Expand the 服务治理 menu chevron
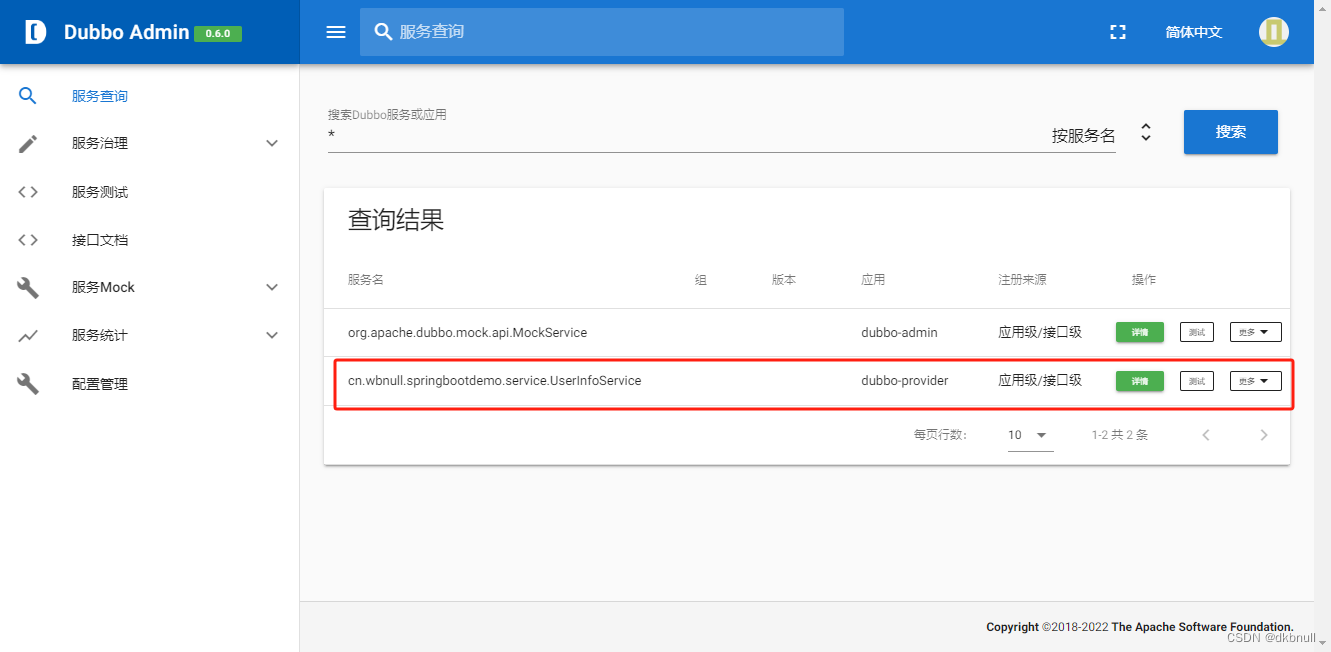1331x652 pixels. (272, 144)
